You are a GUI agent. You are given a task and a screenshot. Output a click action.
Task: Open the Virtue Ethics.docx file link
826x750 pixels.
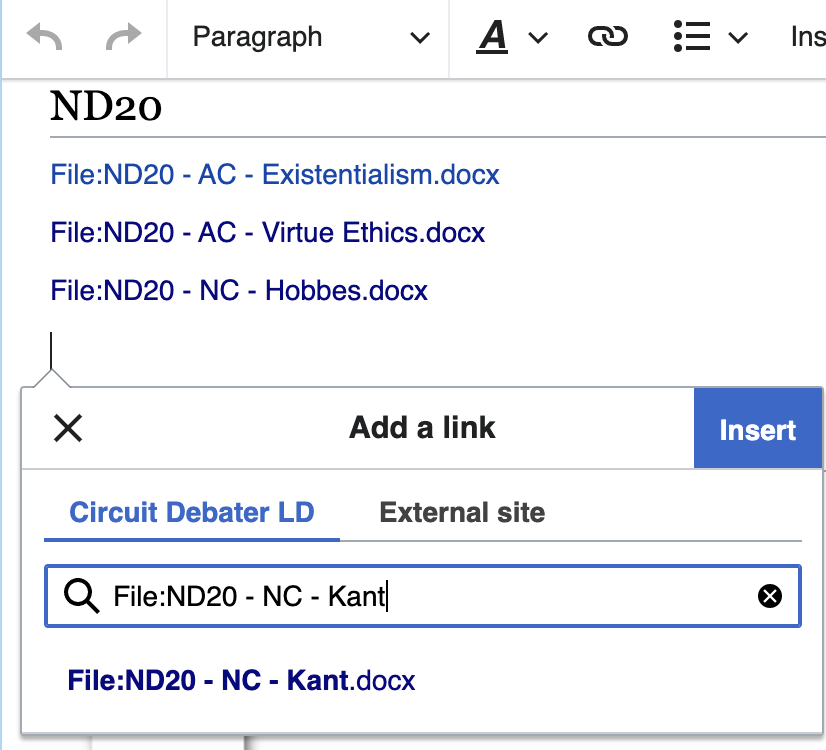(268, 232)
